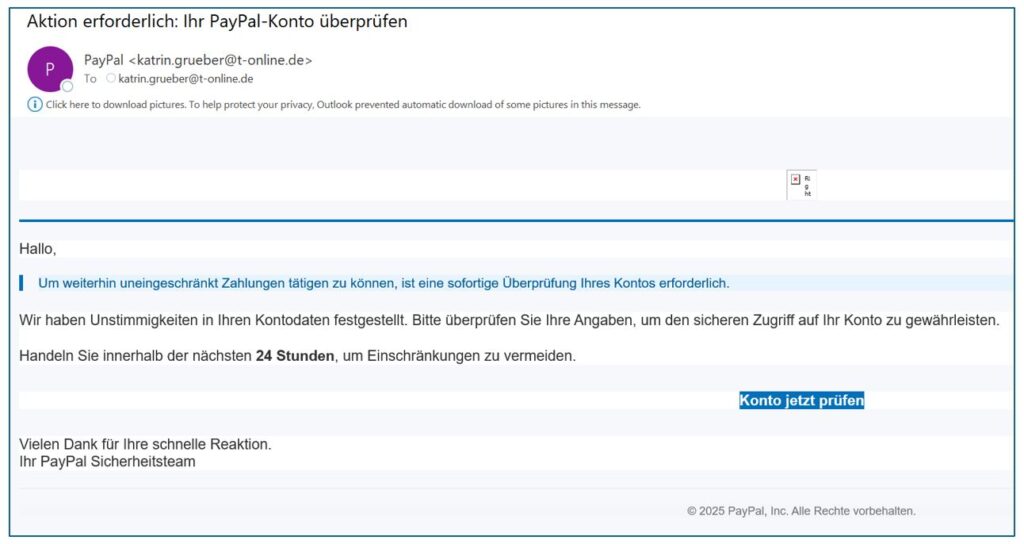Click the subject 'Aktion erforderlich: Ihr PayPal-Konto überprüfen'

[217, 22]
